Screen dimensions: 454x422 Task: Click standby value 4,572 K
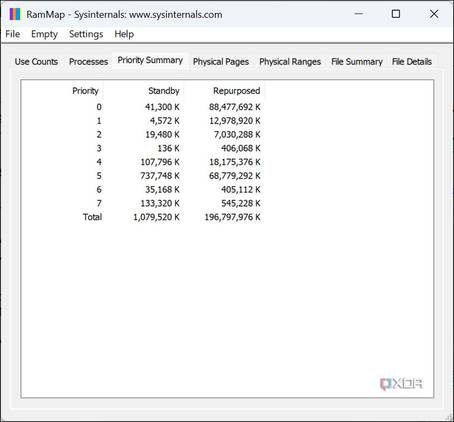pyautogui.click(x=165, y=121)
